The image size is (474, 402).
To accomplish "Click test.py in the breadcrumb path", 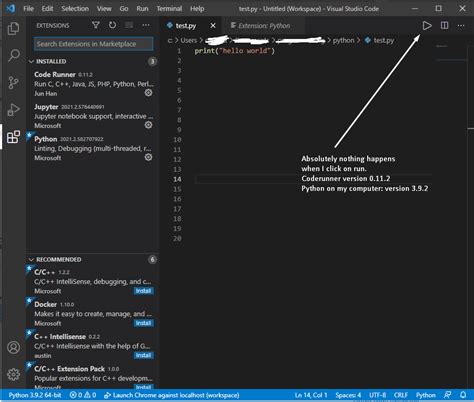I will tap(383, 40).
